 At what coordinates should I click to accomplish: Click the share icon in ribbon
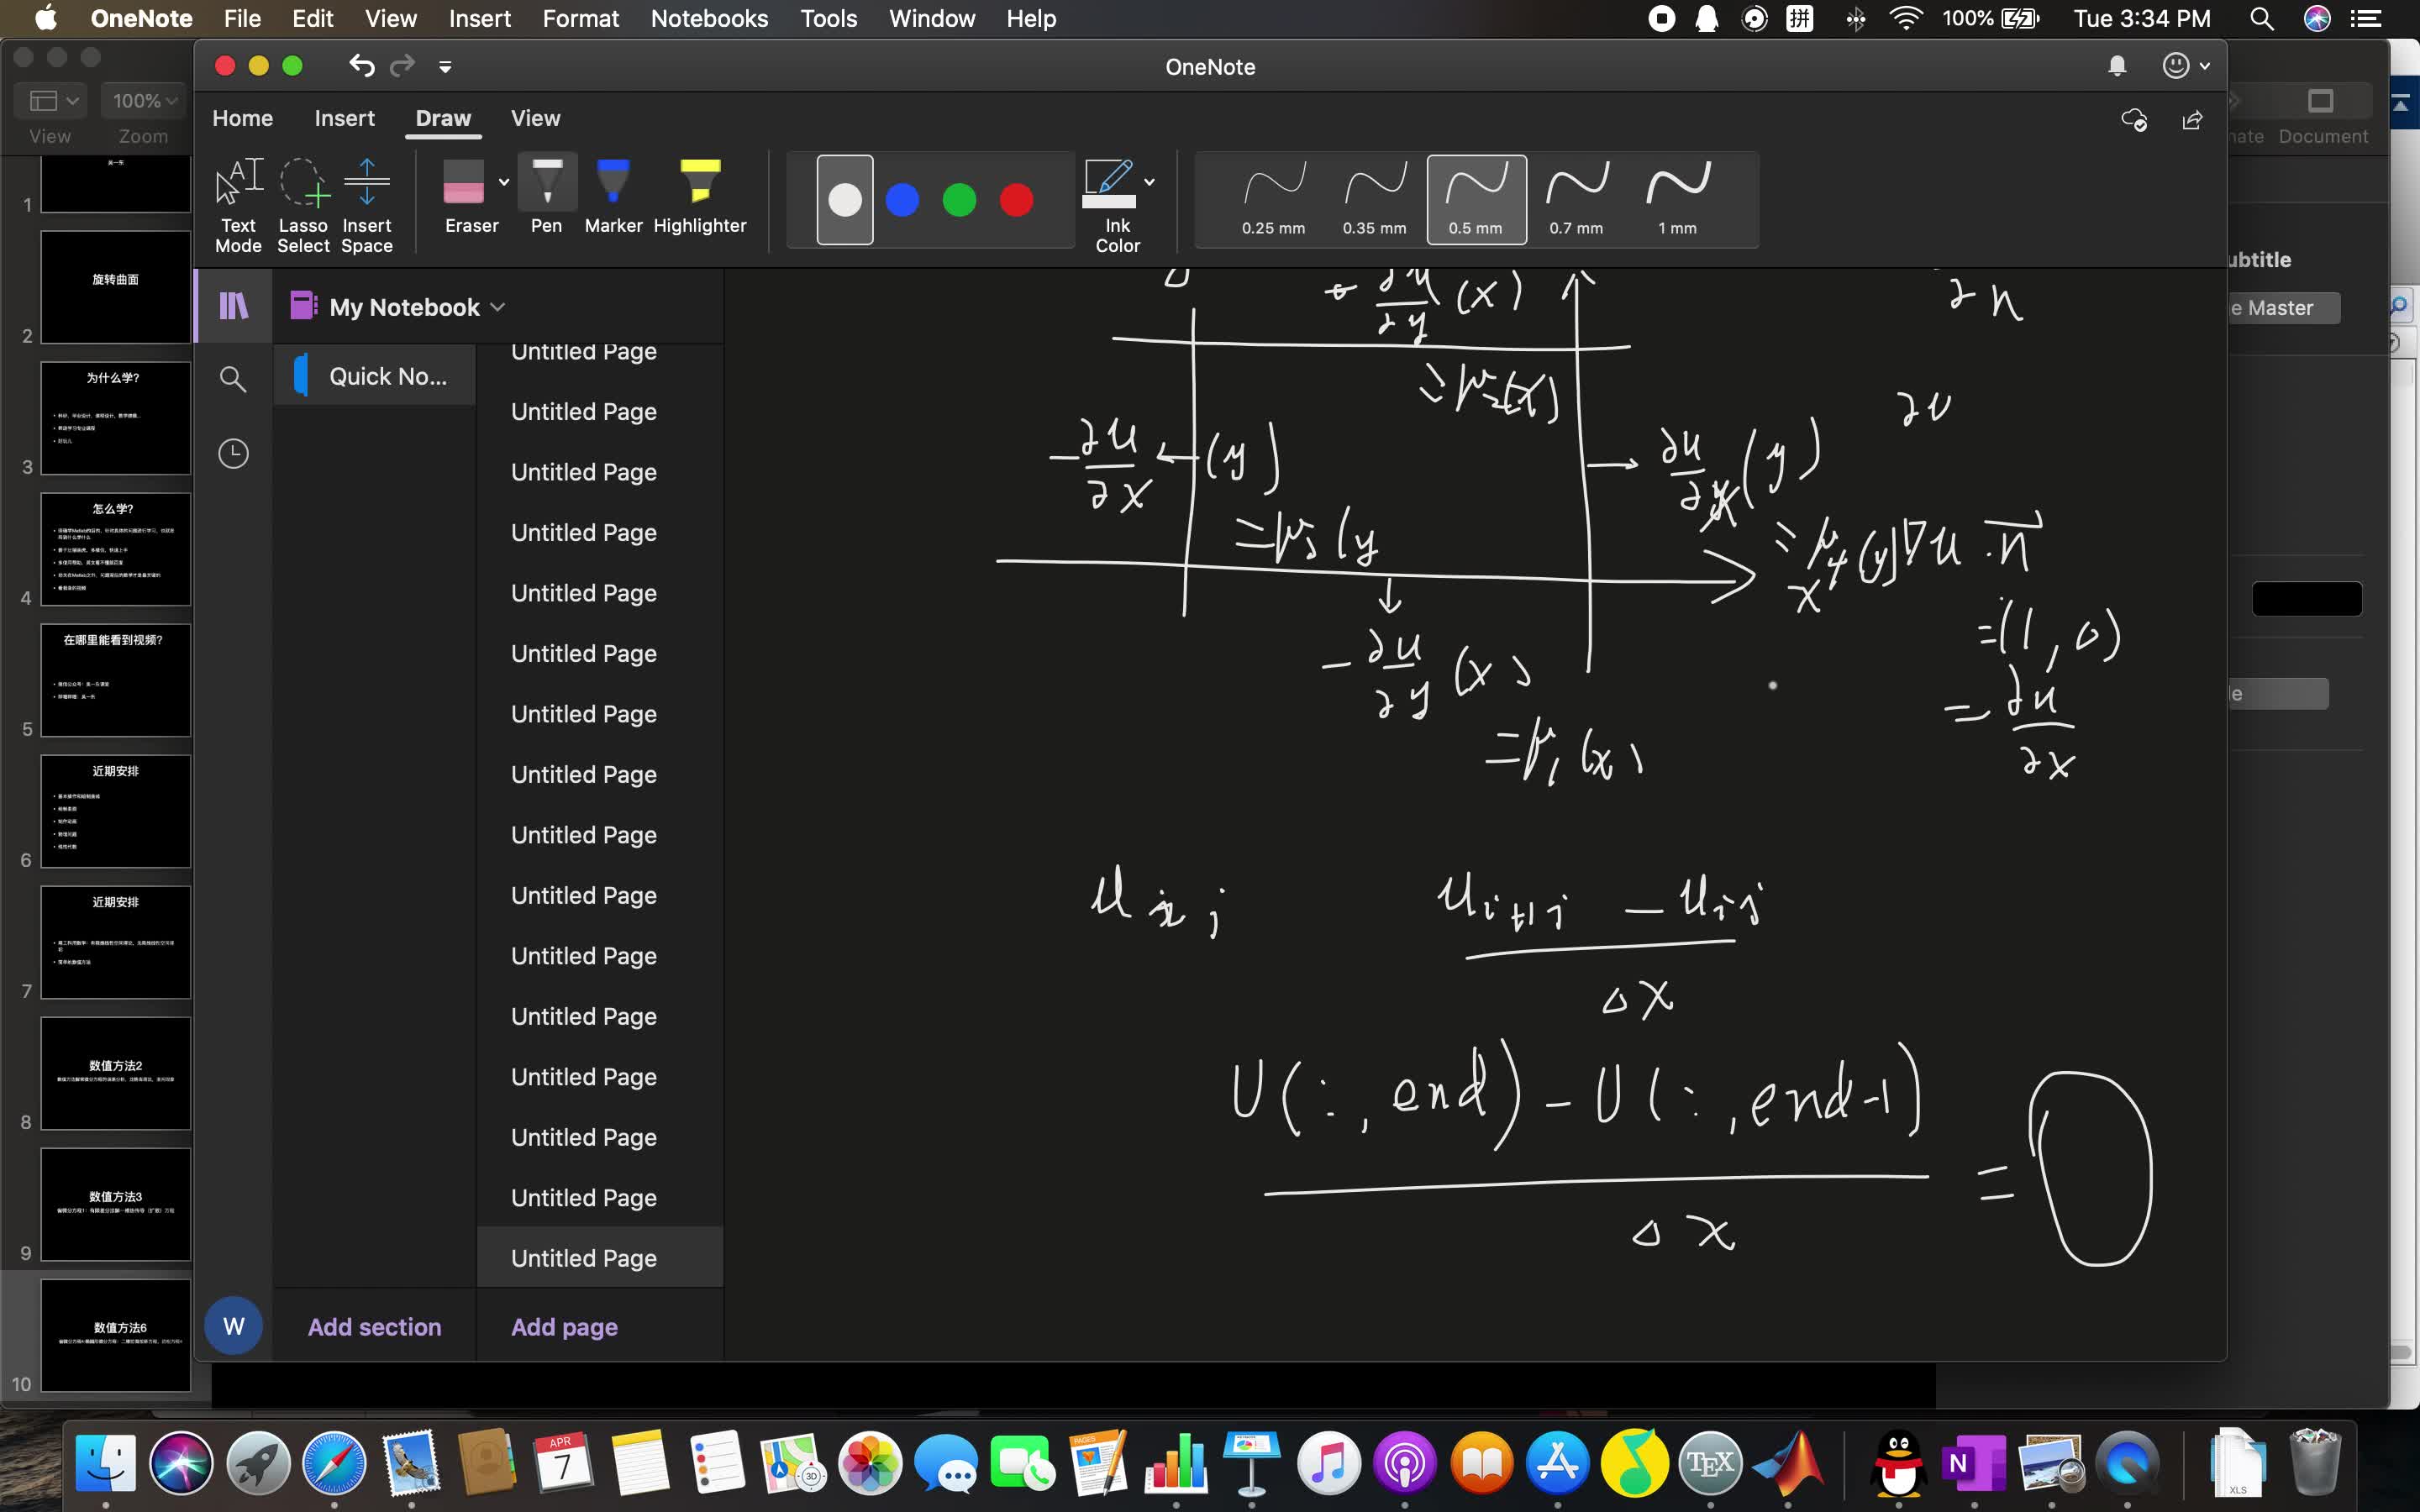click(x=2192, y=121)
